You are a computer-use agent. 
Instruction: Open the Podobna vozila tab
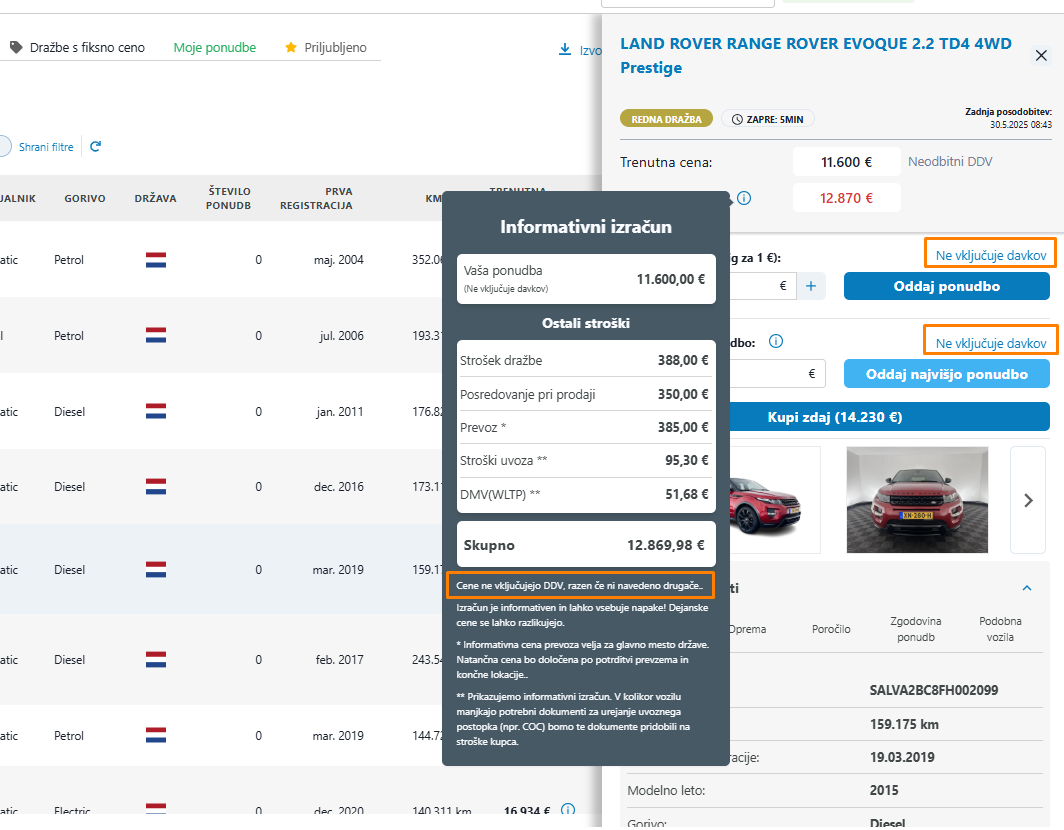(1000, 629)
